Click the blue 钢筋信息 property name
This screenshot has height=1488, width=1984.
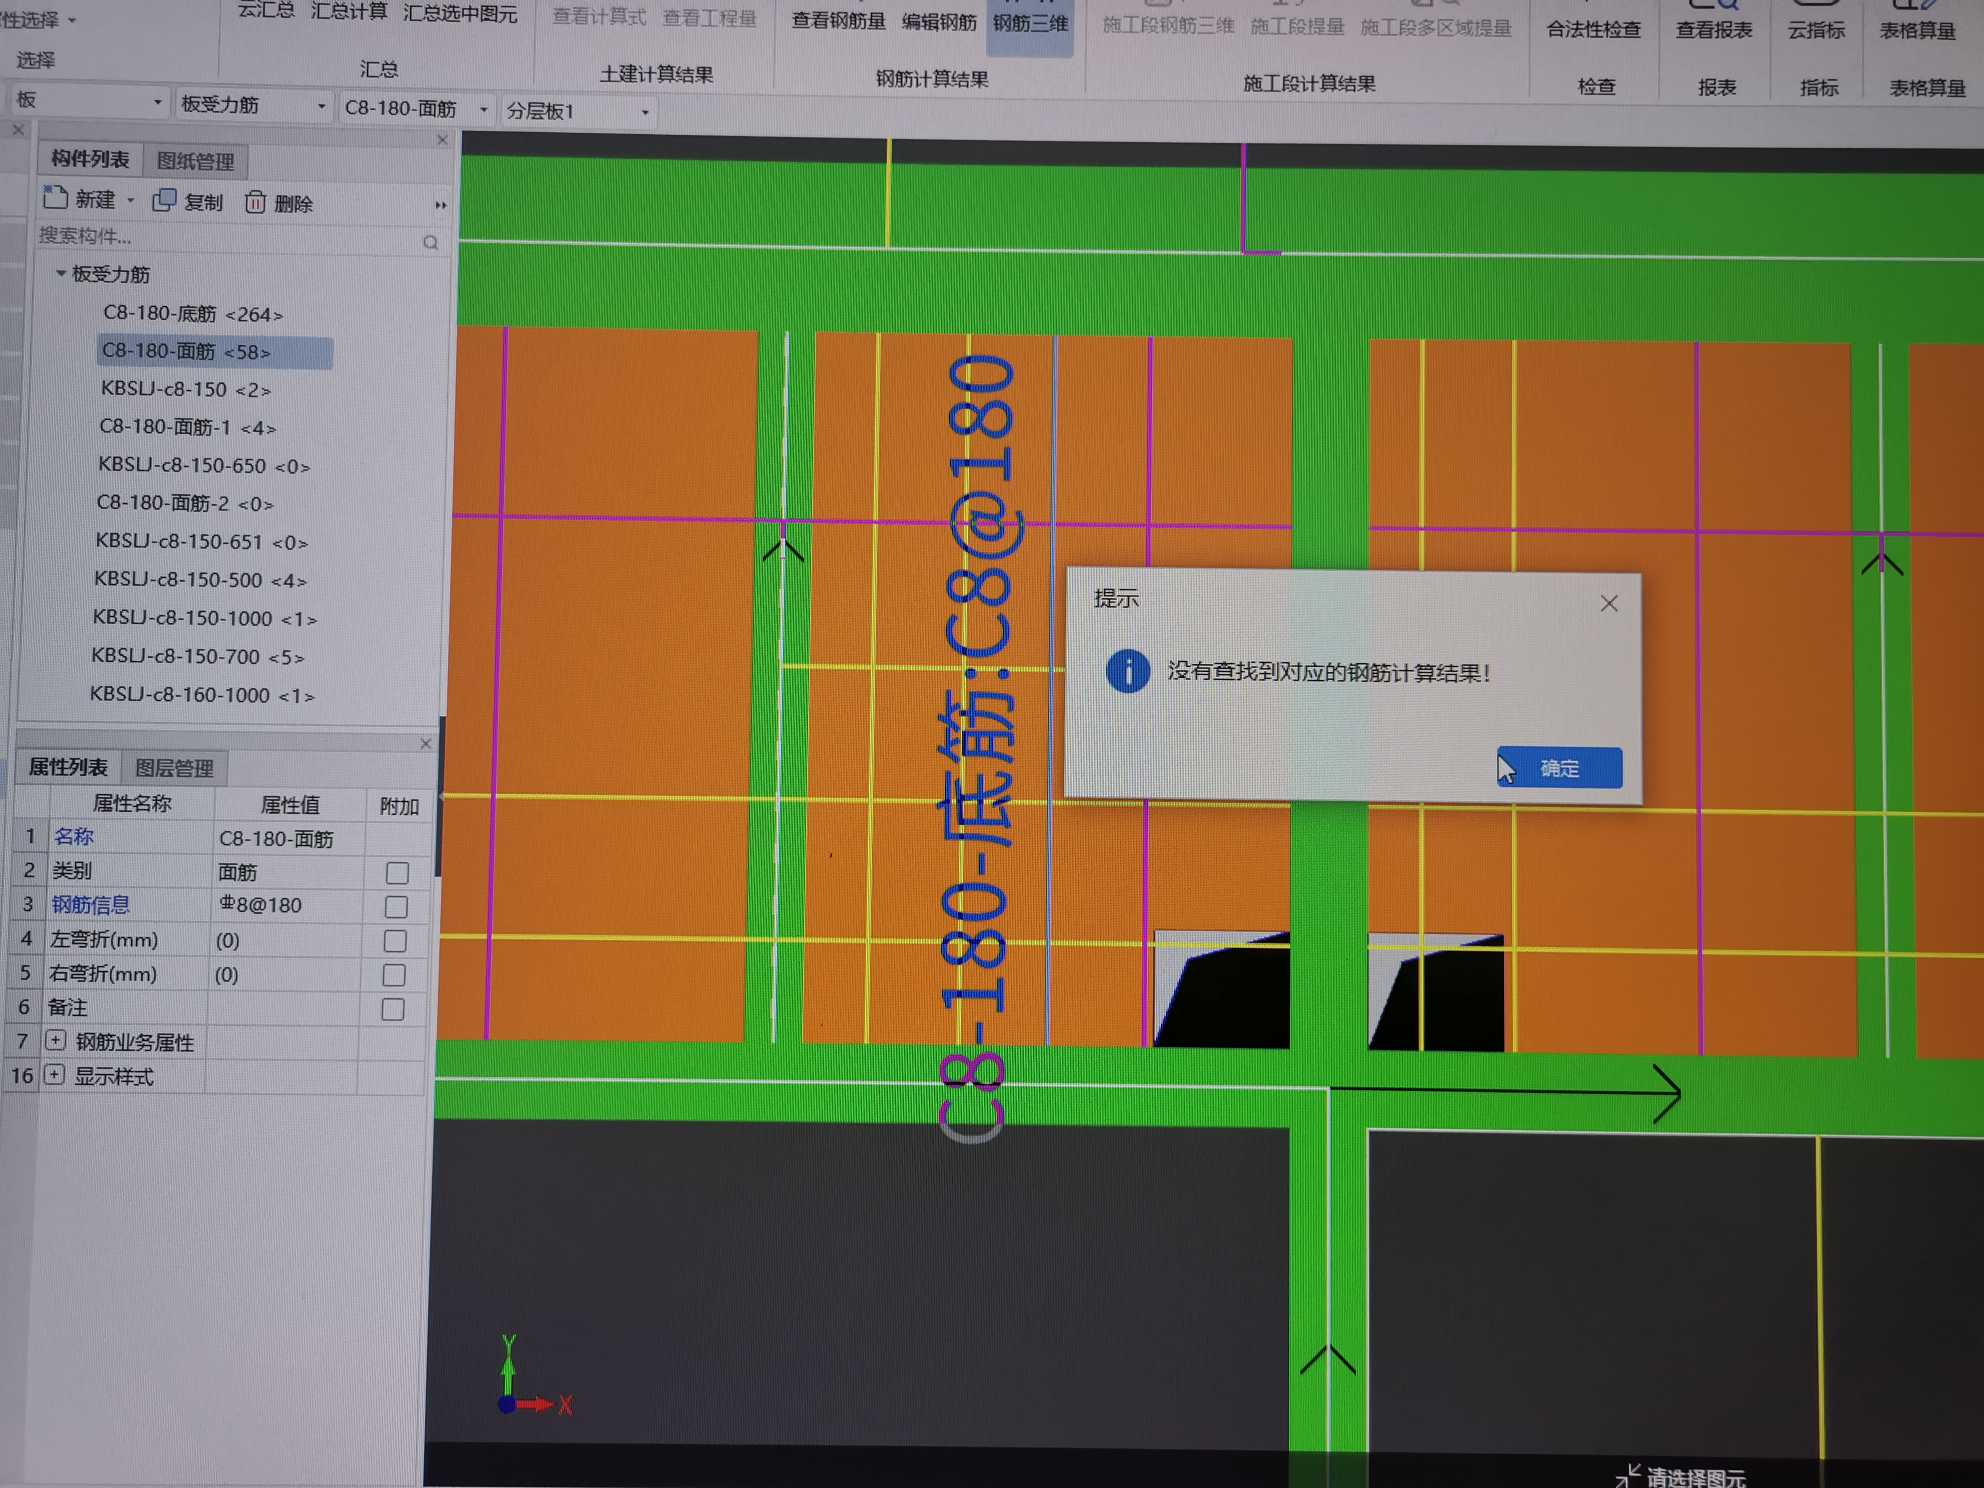[91, 904]
